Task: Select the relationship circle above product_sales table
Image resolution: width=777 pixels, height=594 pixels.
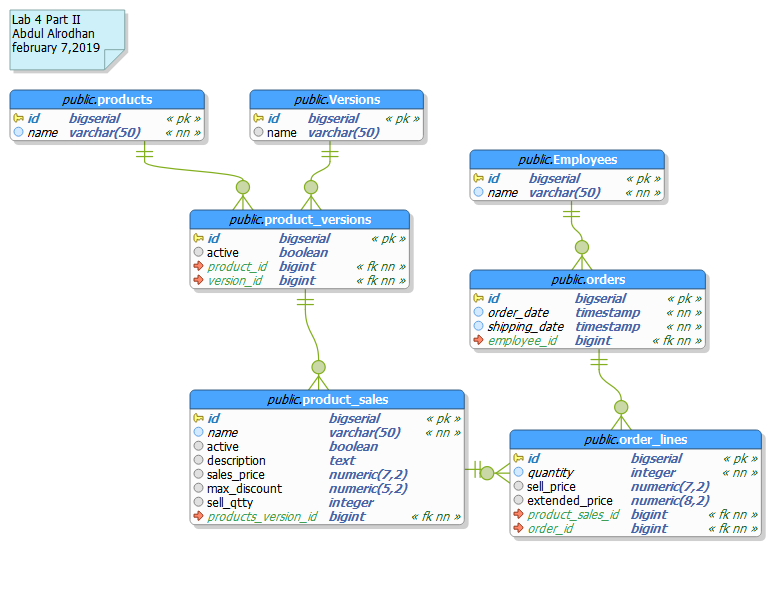Action: pyautogui.click(x=318, y=367)
